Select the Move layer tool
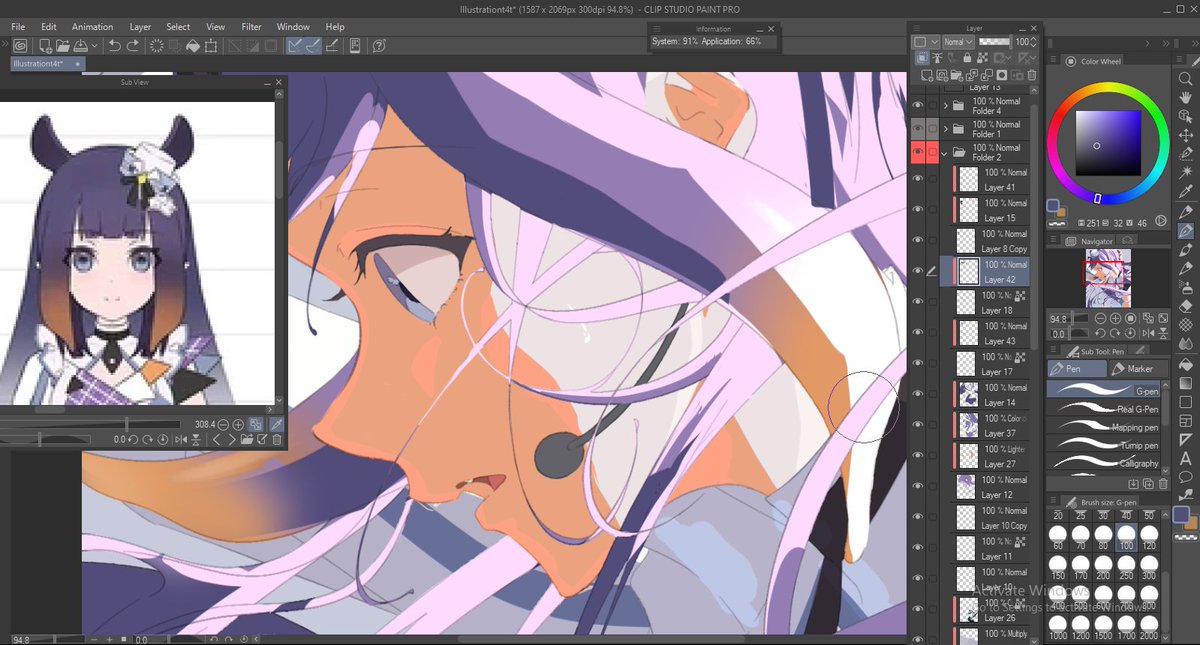The width and height of the screenshot is (1200, 645). pyautogui.click(x=1186, y=134)
